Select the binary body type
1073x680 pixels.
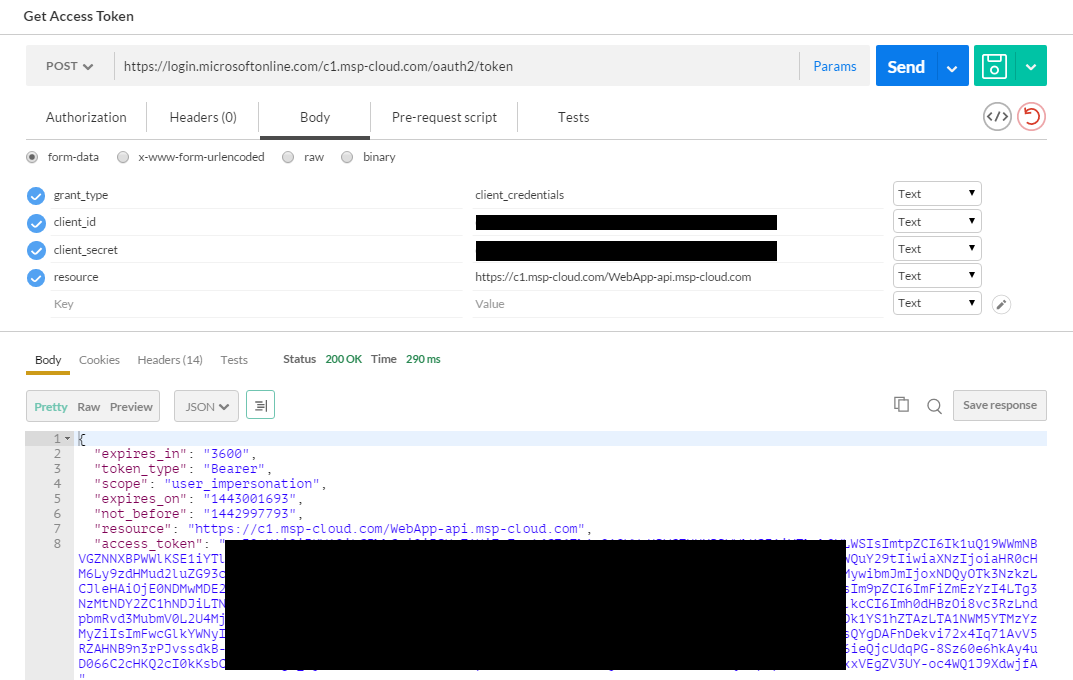pos(347,157)
